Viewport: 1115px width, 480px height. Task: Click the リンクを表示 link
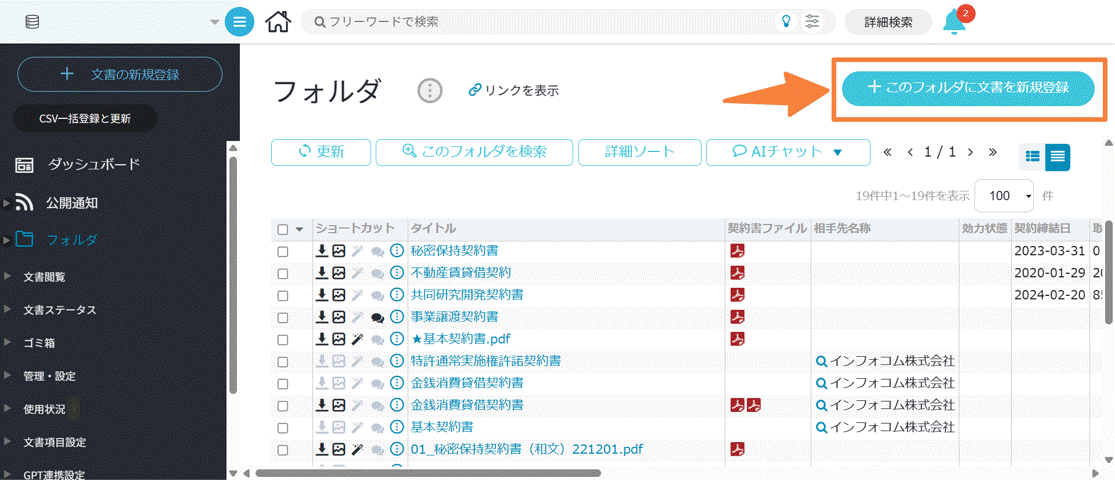tap(513, 91)
